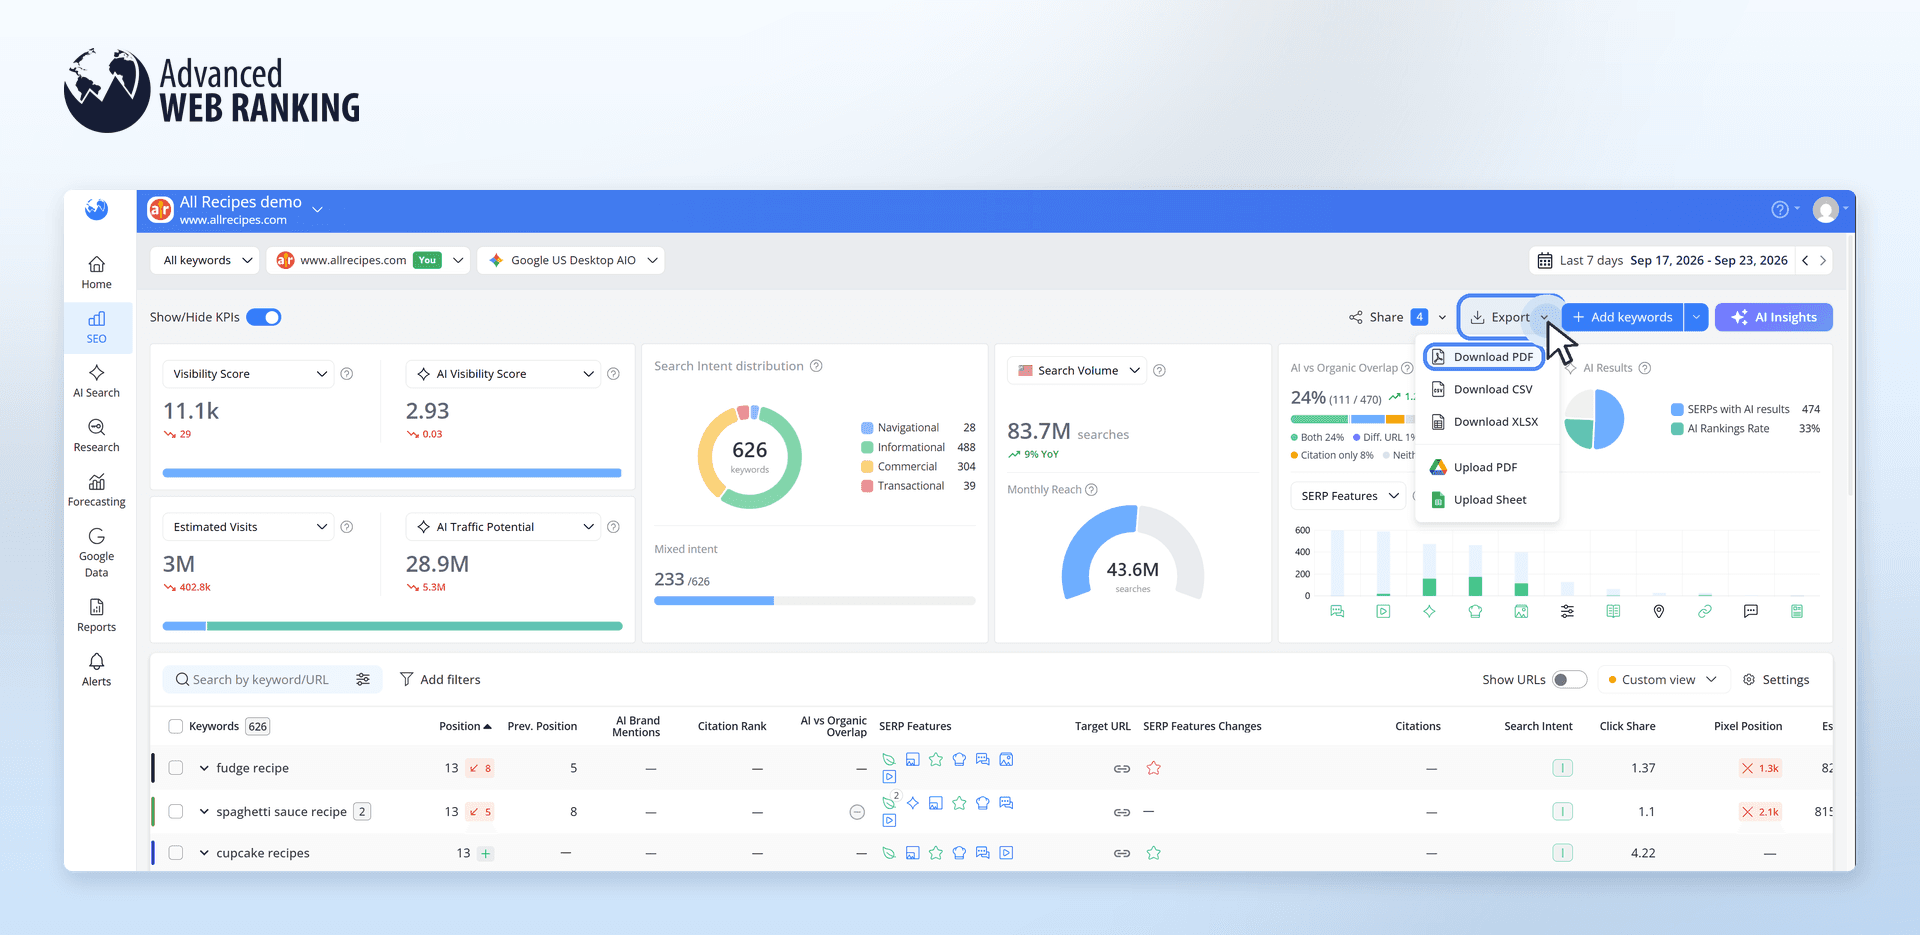Click the Settings gear icon above table
Screen dimensions: 1920x935
pyautogui.click(x=1749, y=680)
